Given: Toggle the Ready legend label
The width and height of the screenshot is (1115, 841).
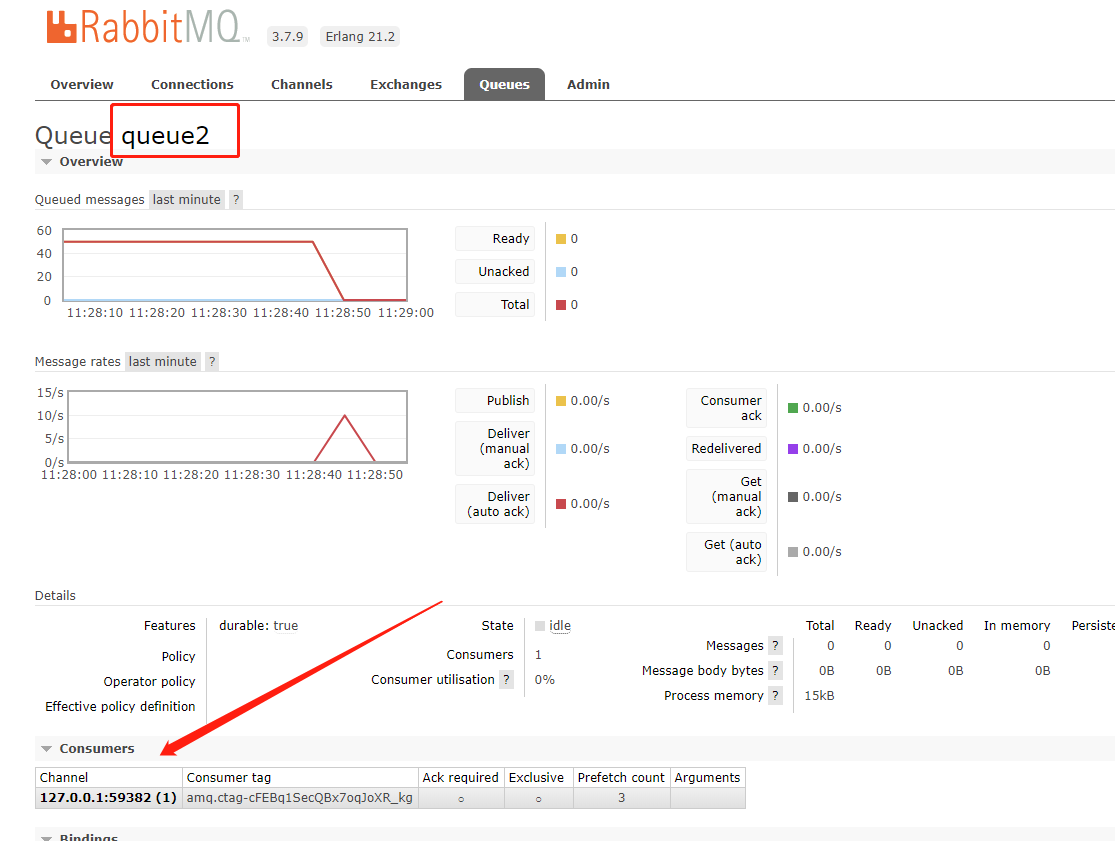Looking at the screenshot, I should pos(495,239).
